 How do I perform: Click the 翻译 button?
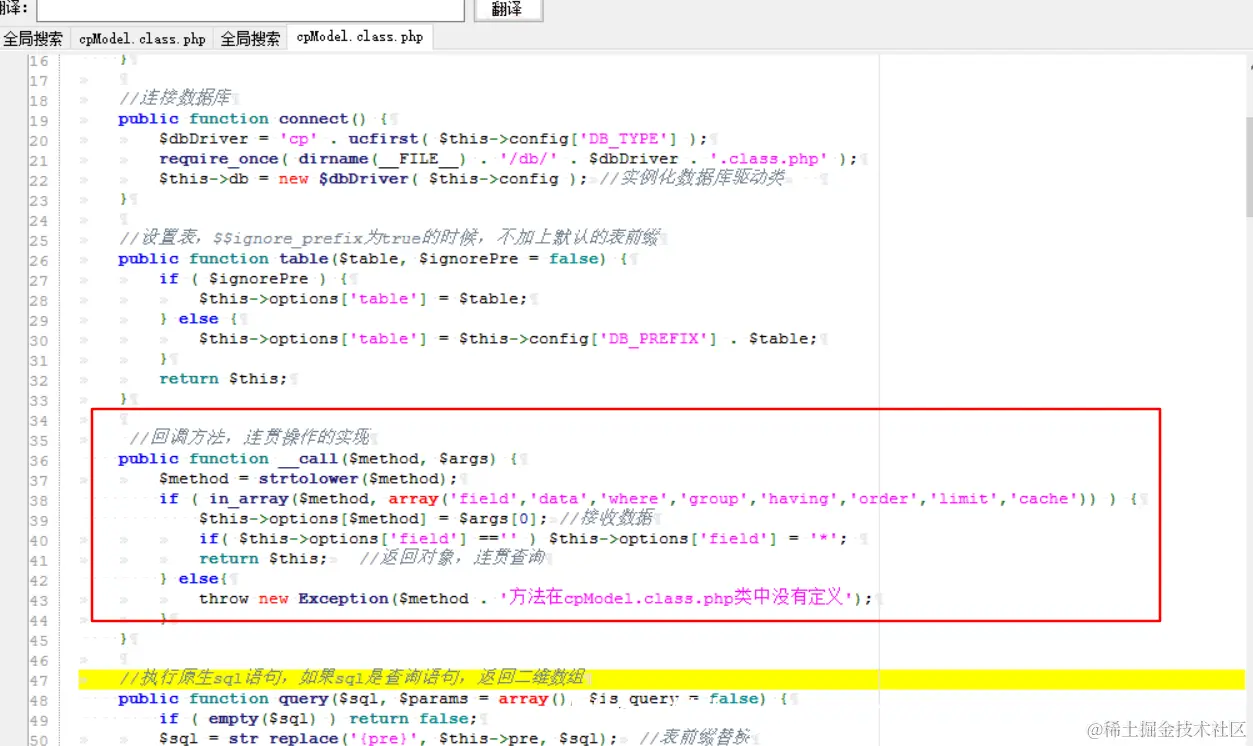click(x=508, y=9)
